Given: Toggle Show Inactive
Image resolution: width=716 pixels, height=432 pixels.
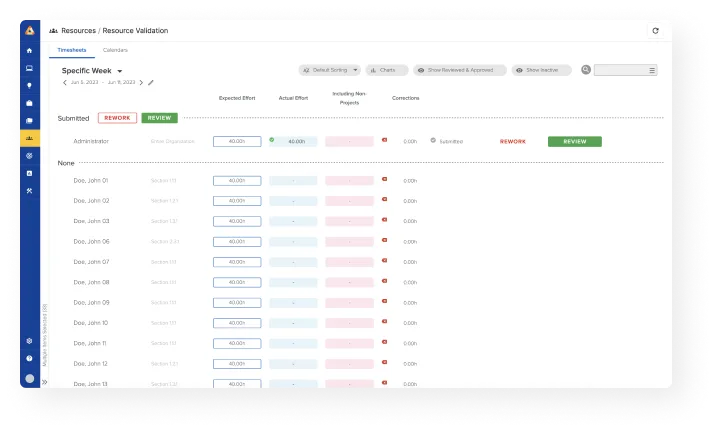Looking at the screenshot, I should 542,70.
